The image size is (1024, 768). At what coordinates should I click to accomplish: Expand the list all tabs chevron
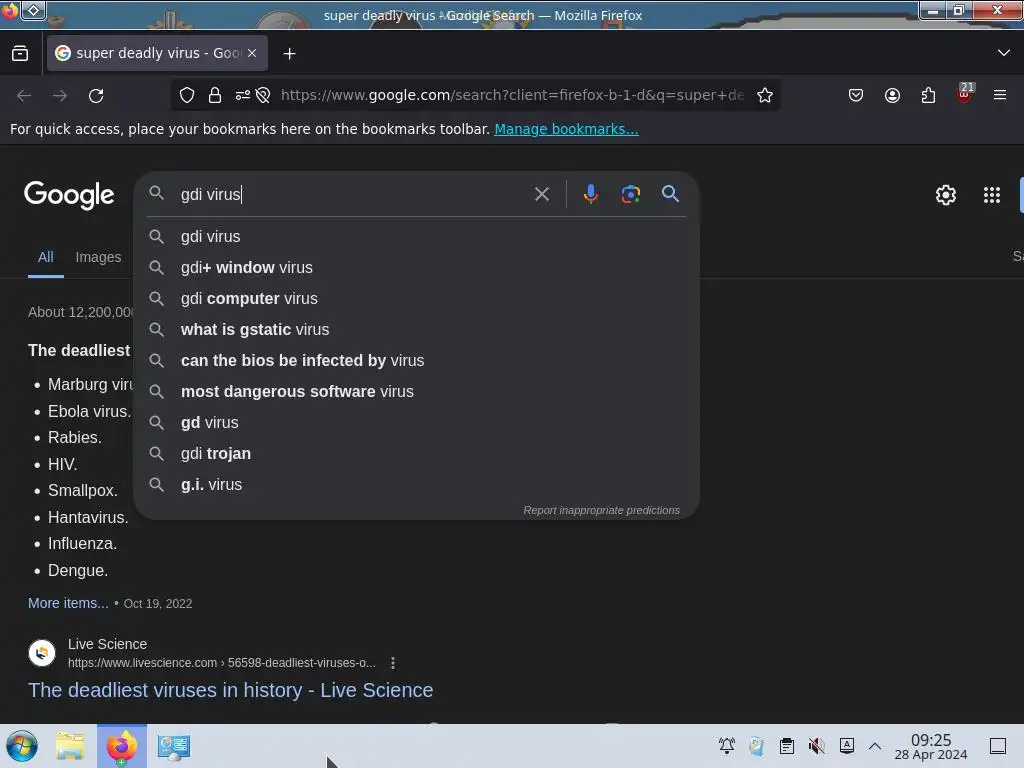pos(1004,53)
